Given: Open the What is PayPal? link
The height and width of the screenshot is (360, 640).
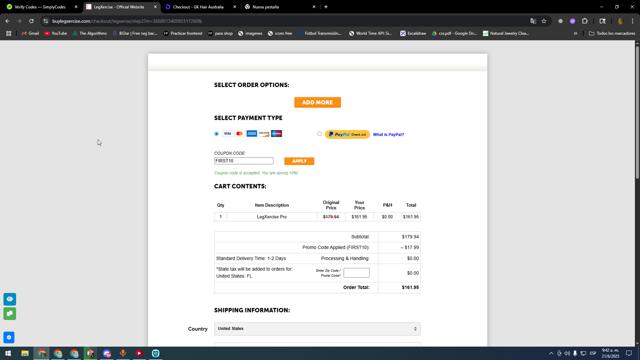Looking at the screenshot, I should point(388,135).
